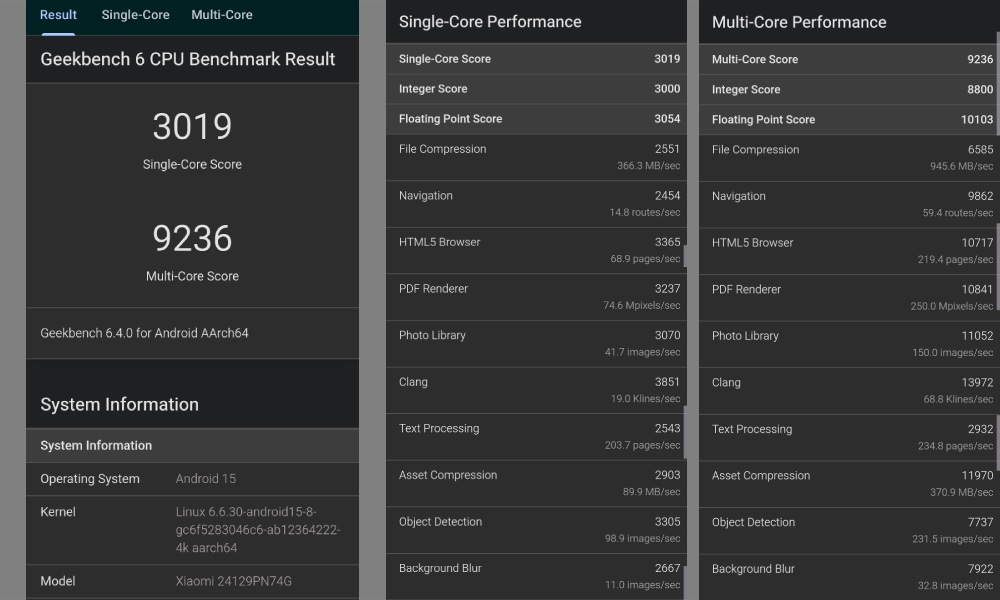Click the multi-core Text Processing result
The width and height of the screenshot is (1000, 600).
[847, 437]
